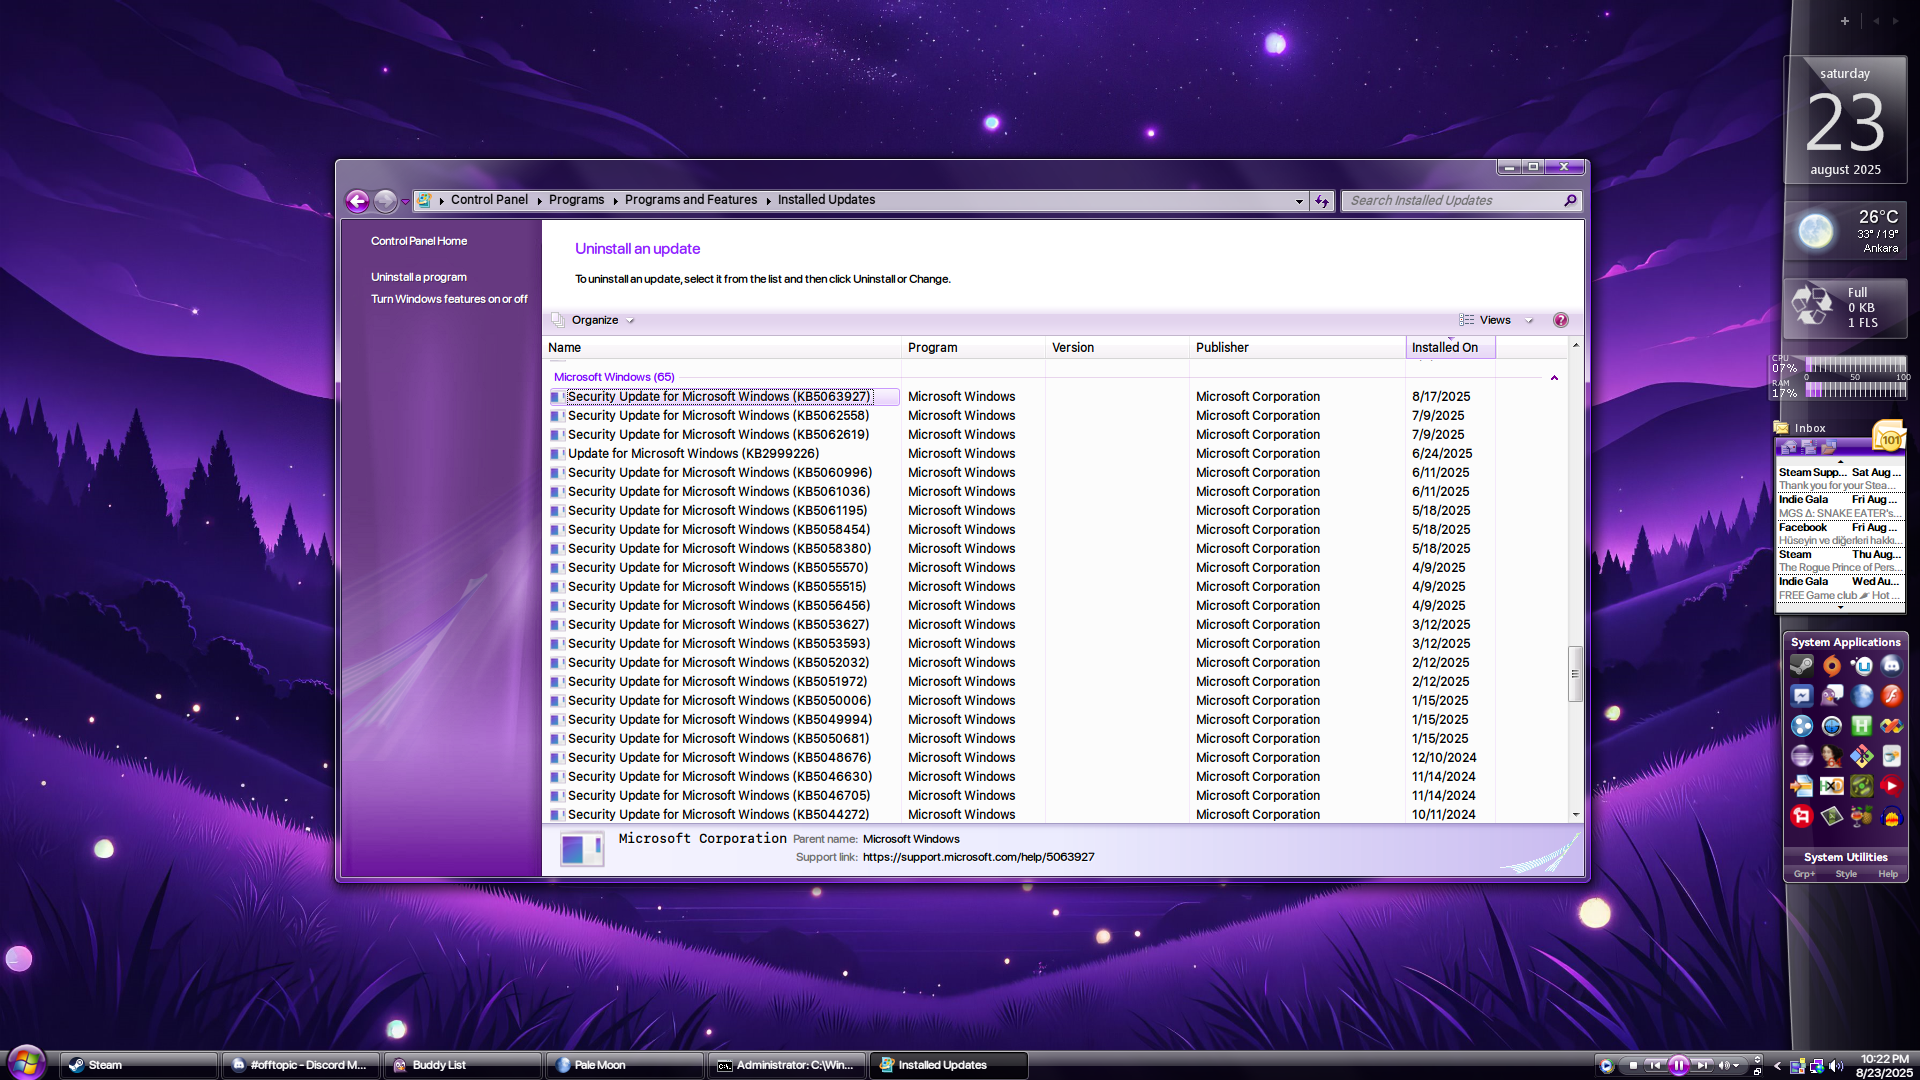Sort the list by Name column

[722, 347]
